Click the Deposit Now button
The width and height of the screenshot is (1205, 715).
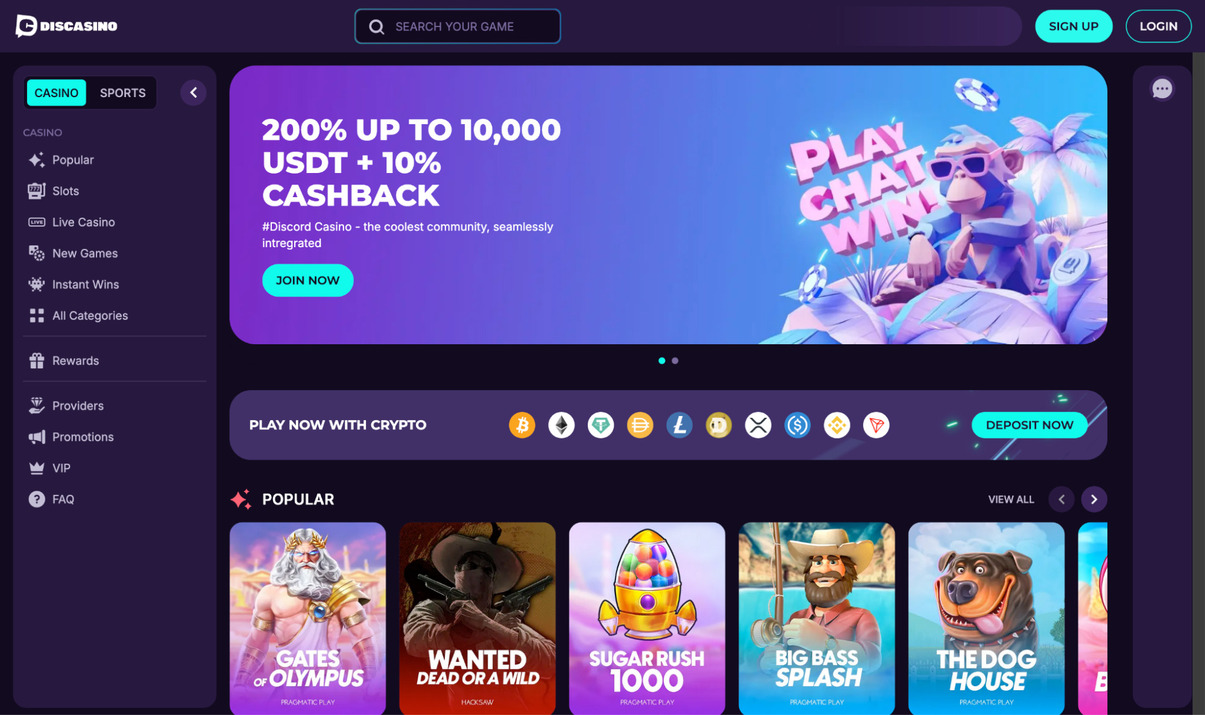1029,425
